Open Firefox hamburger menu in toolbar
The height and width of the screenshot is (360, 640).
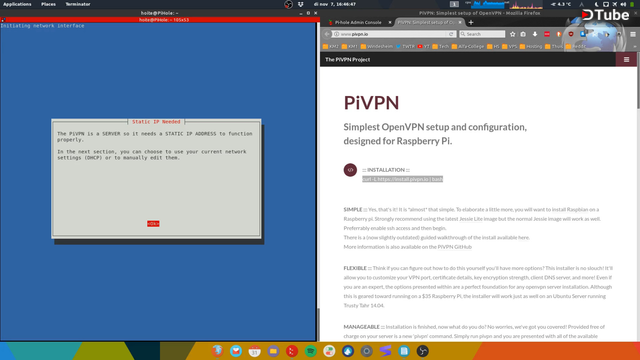633,34
